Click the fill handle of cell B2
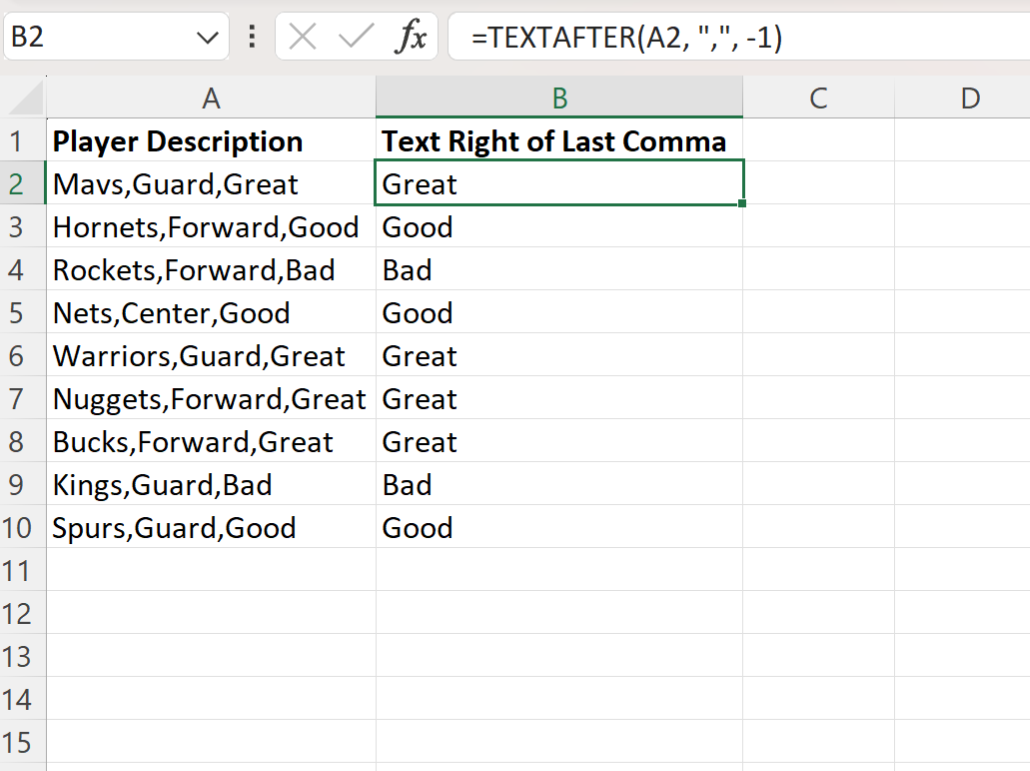Viewport: 1030px width, 771px height. coord(742,204)
